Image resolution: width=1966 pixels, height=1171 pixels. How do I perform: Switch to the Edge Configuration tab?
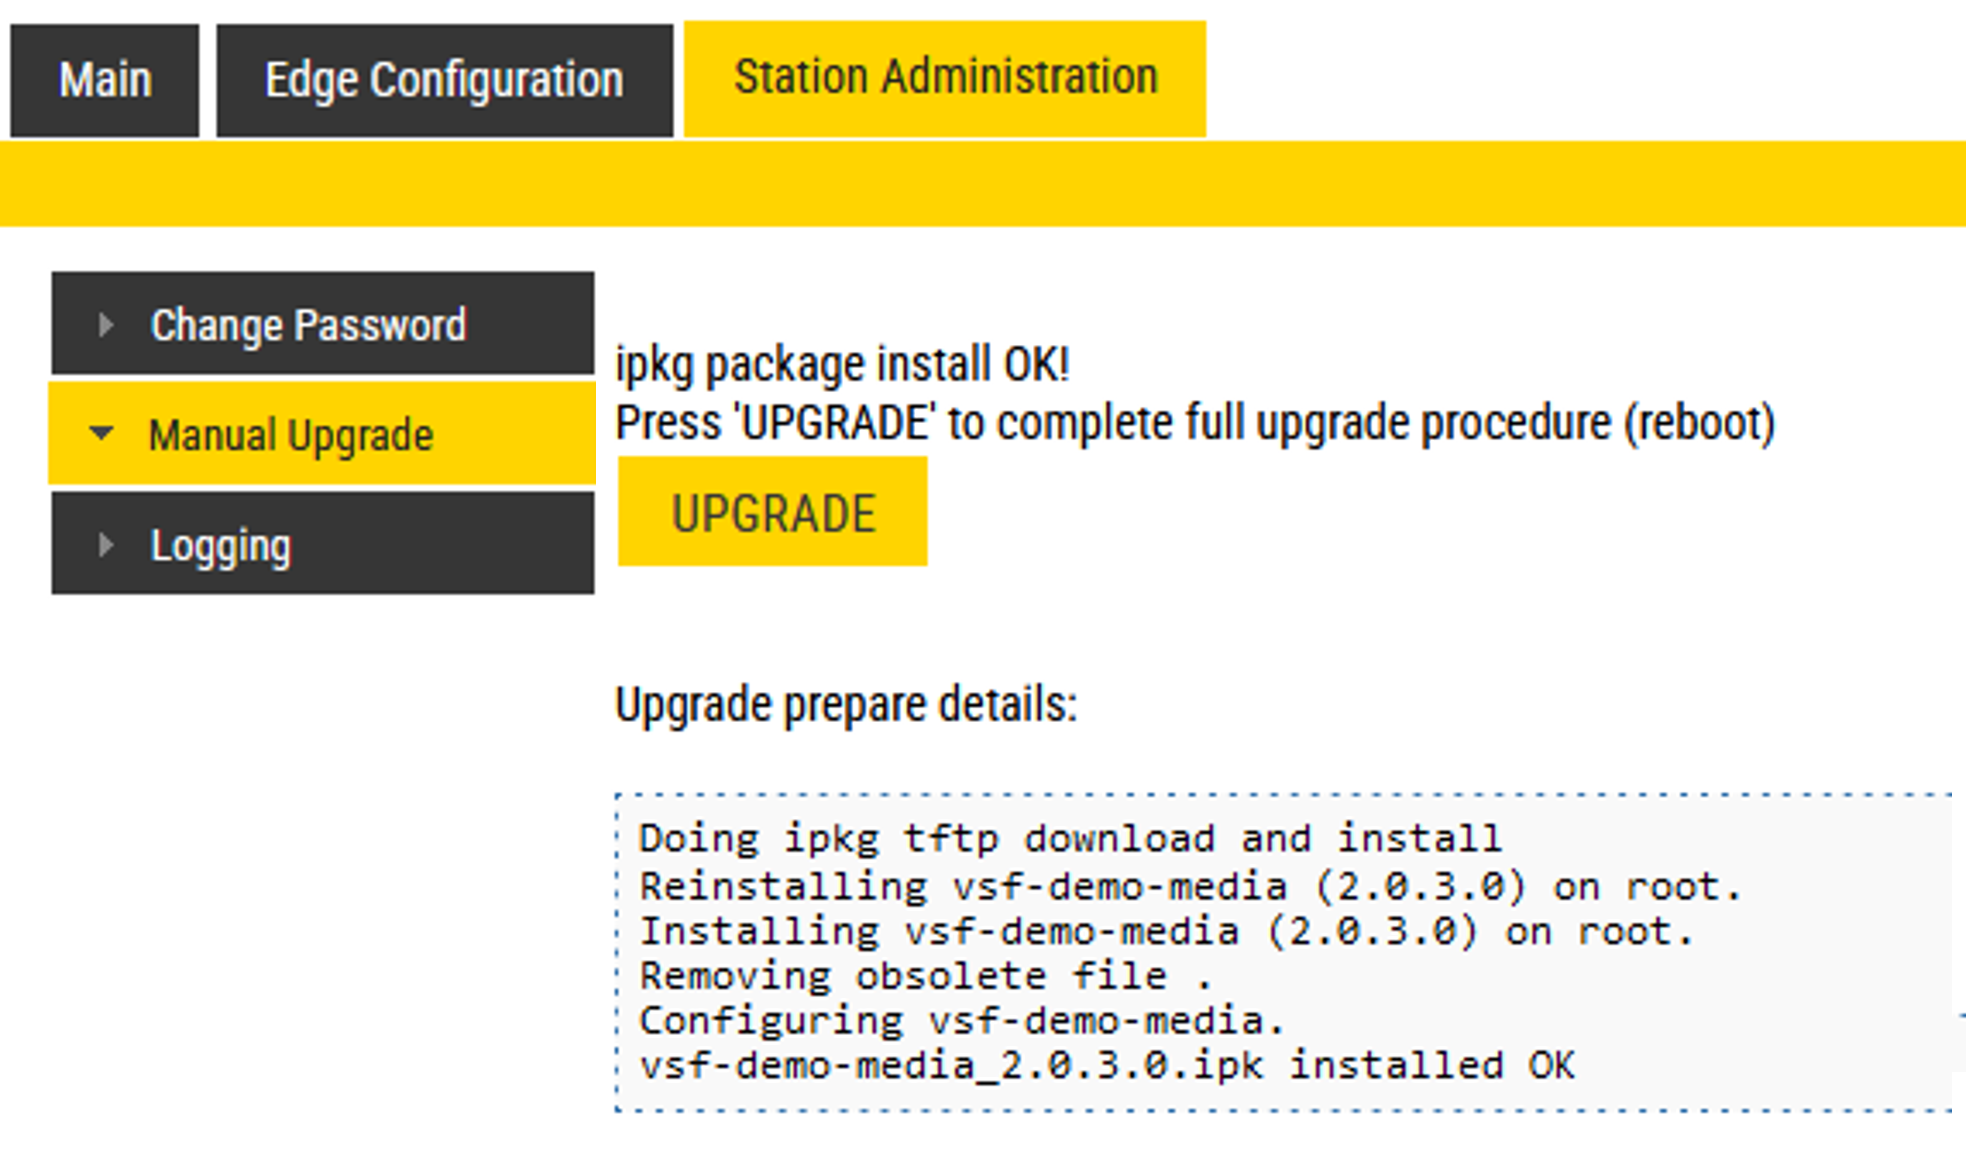(444, 80)
